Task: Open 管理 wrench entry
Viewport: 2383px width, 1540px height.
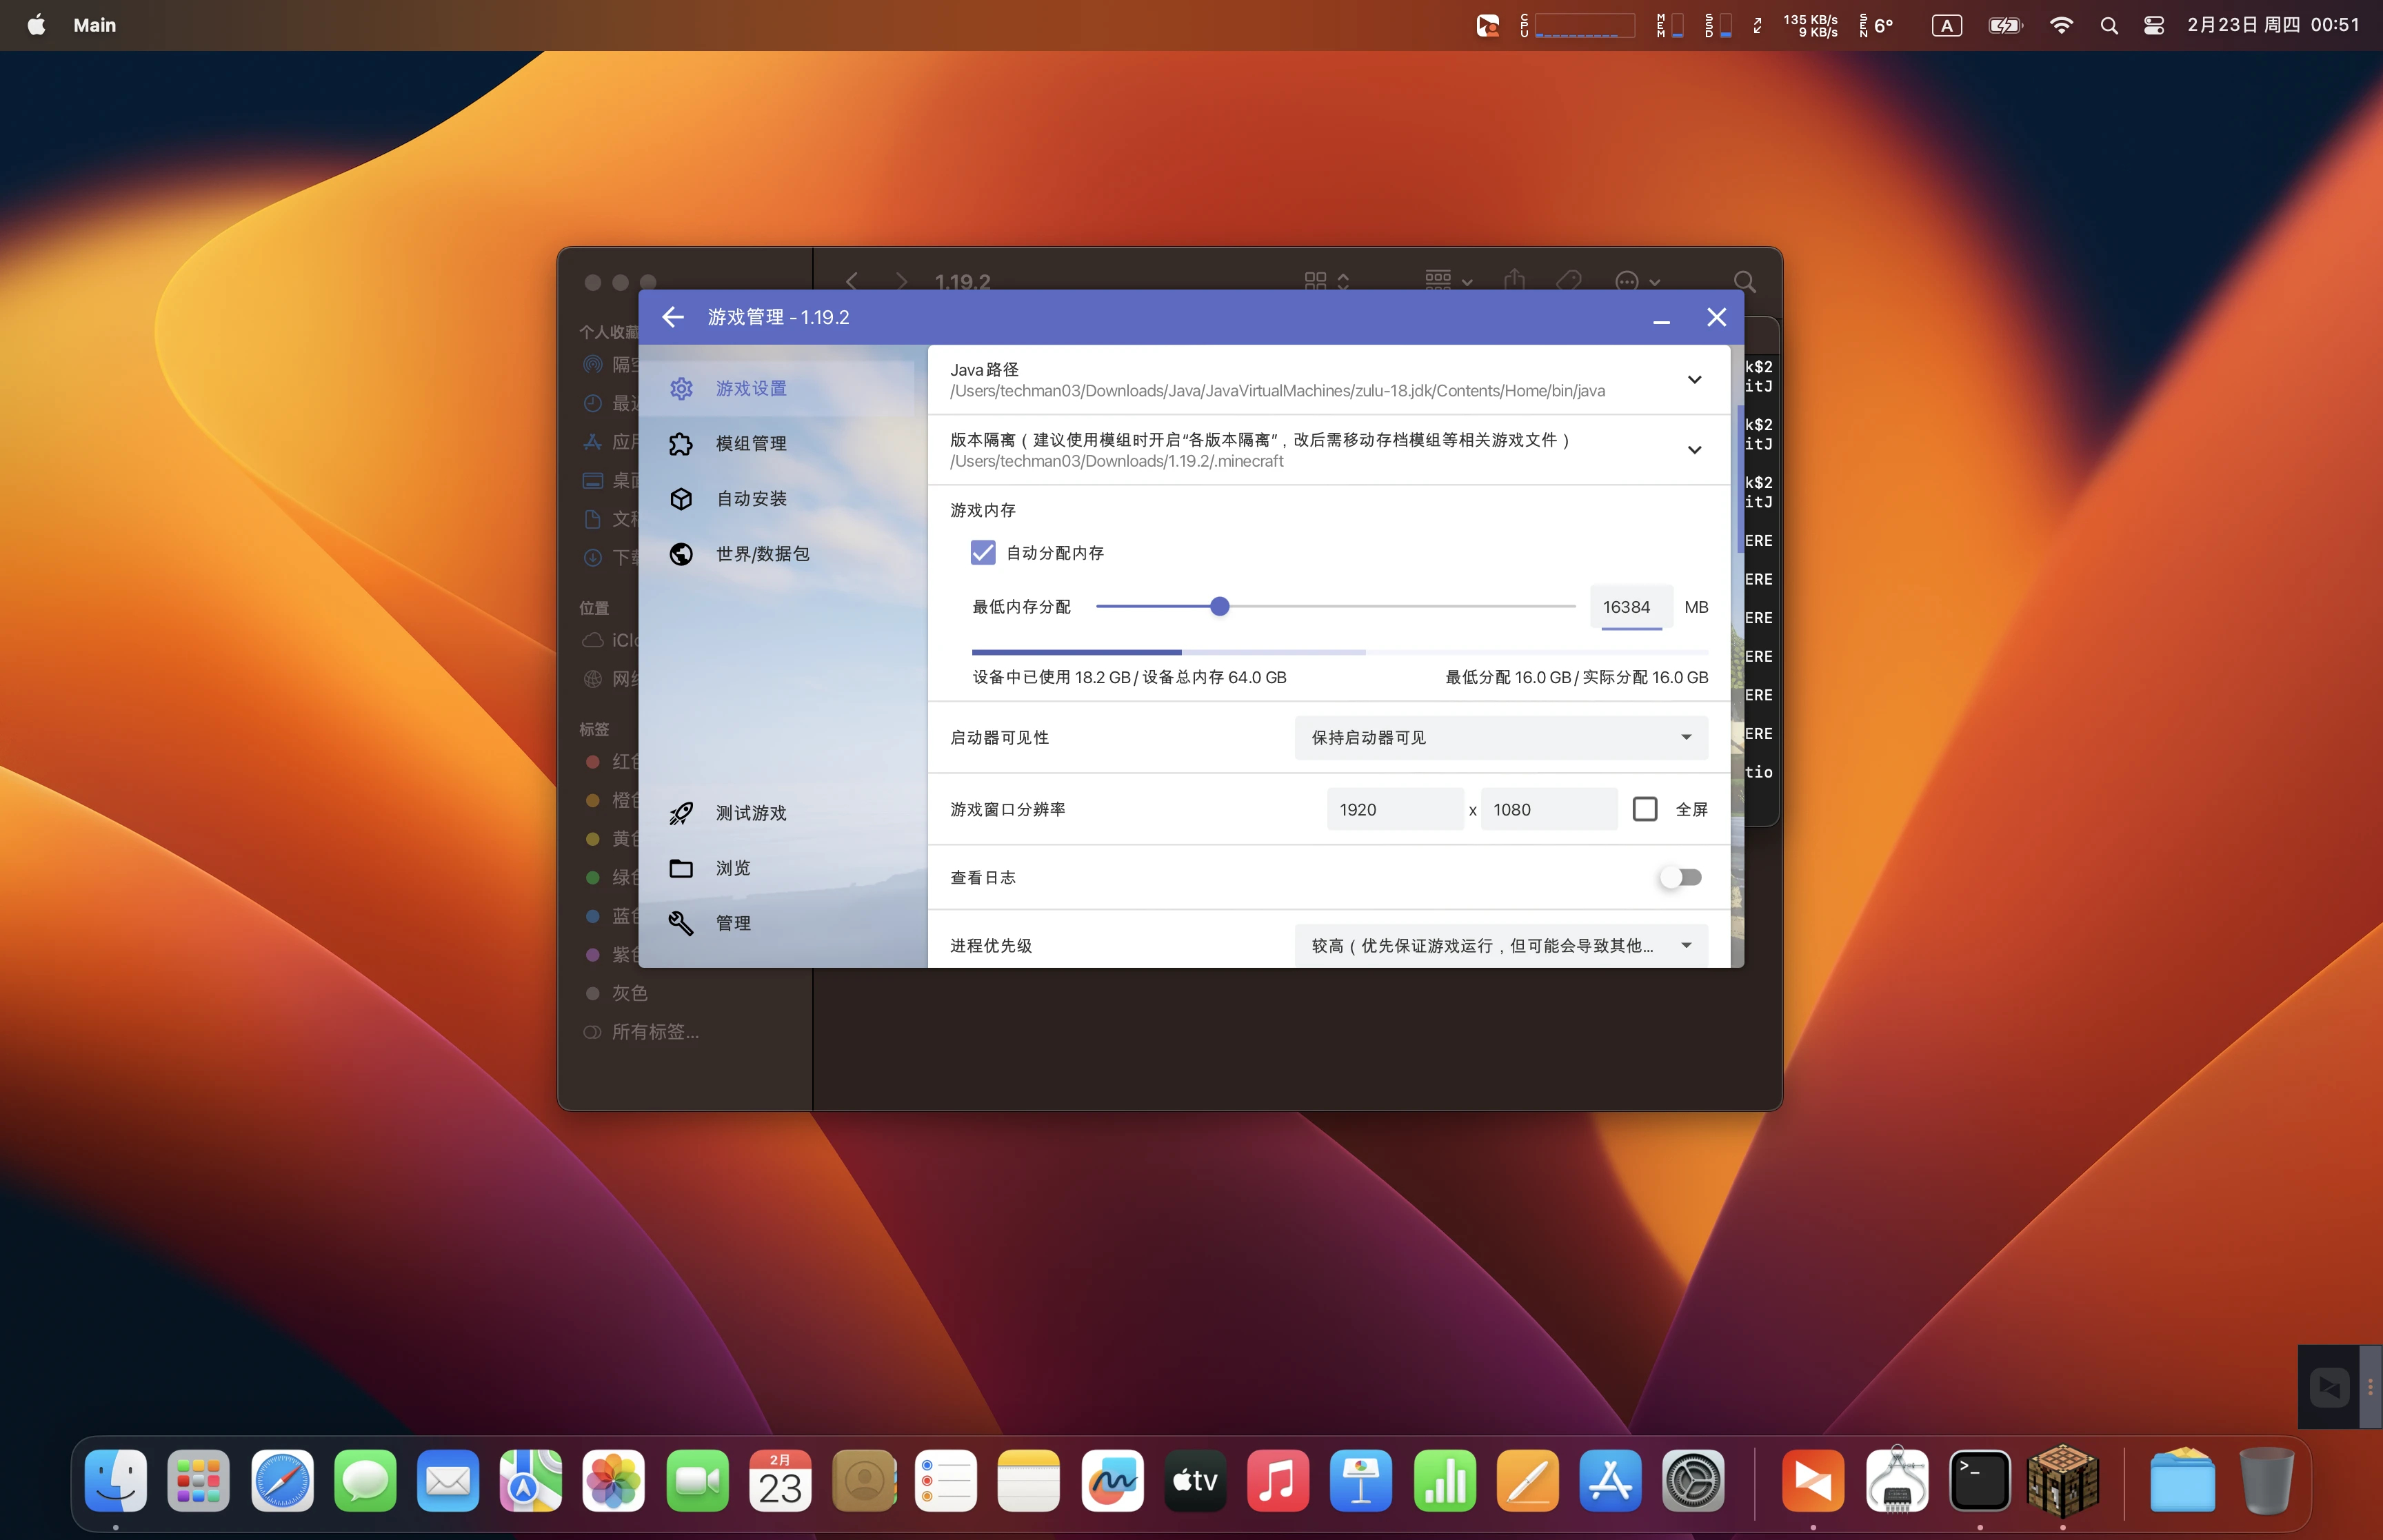Action: 776,923
